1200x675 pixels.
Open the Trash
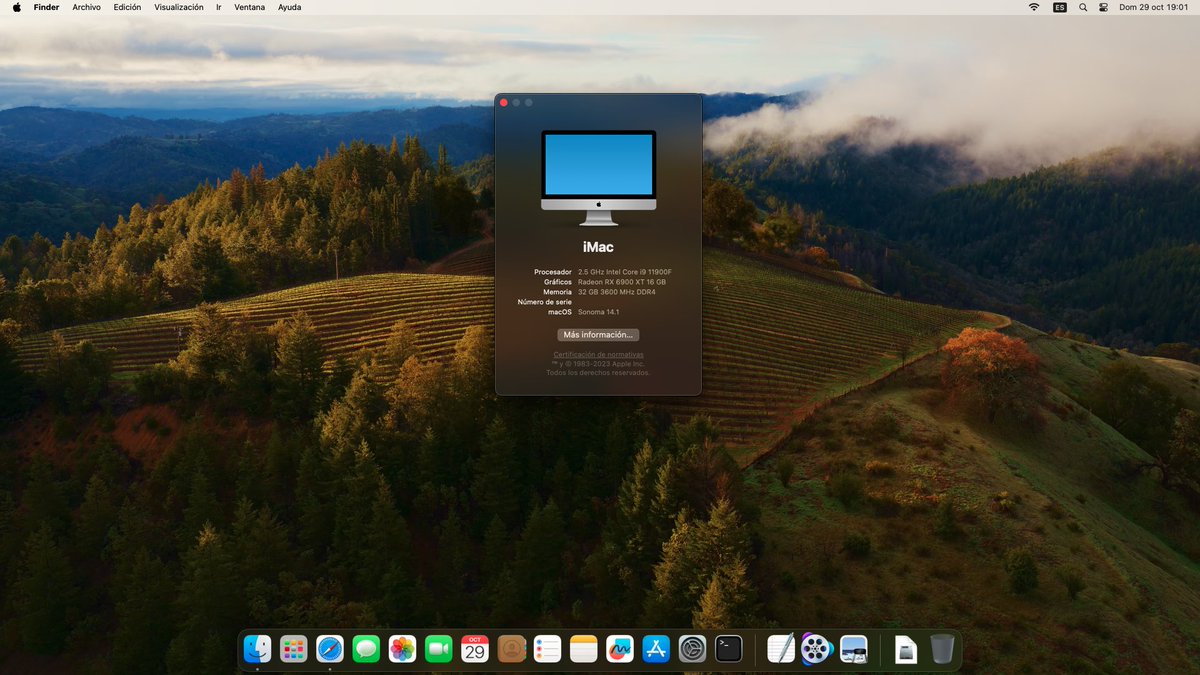tap(941, 649)
